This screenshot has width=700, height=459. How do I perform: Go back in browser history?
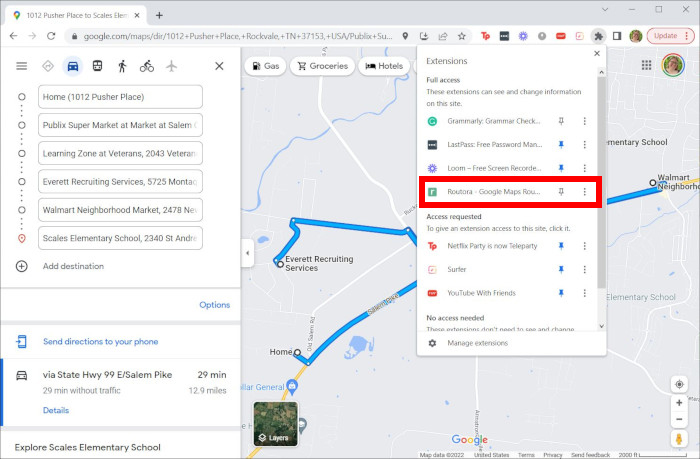[13, 36]
